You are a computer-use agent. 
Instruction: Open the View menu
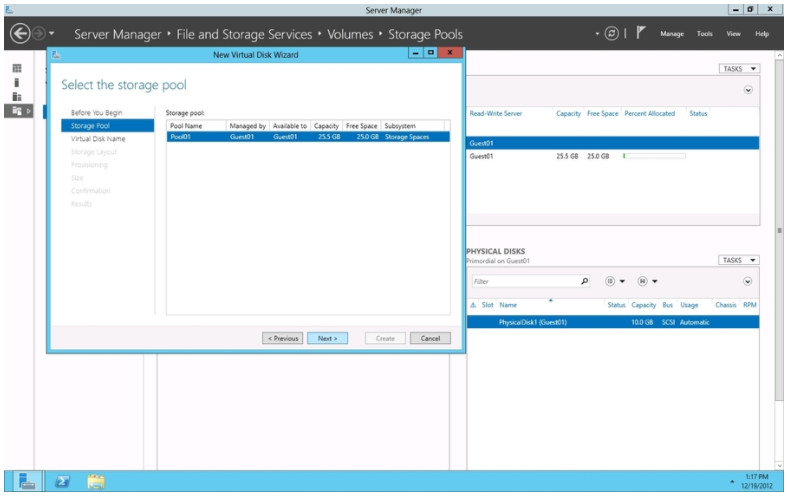point(733,34)
